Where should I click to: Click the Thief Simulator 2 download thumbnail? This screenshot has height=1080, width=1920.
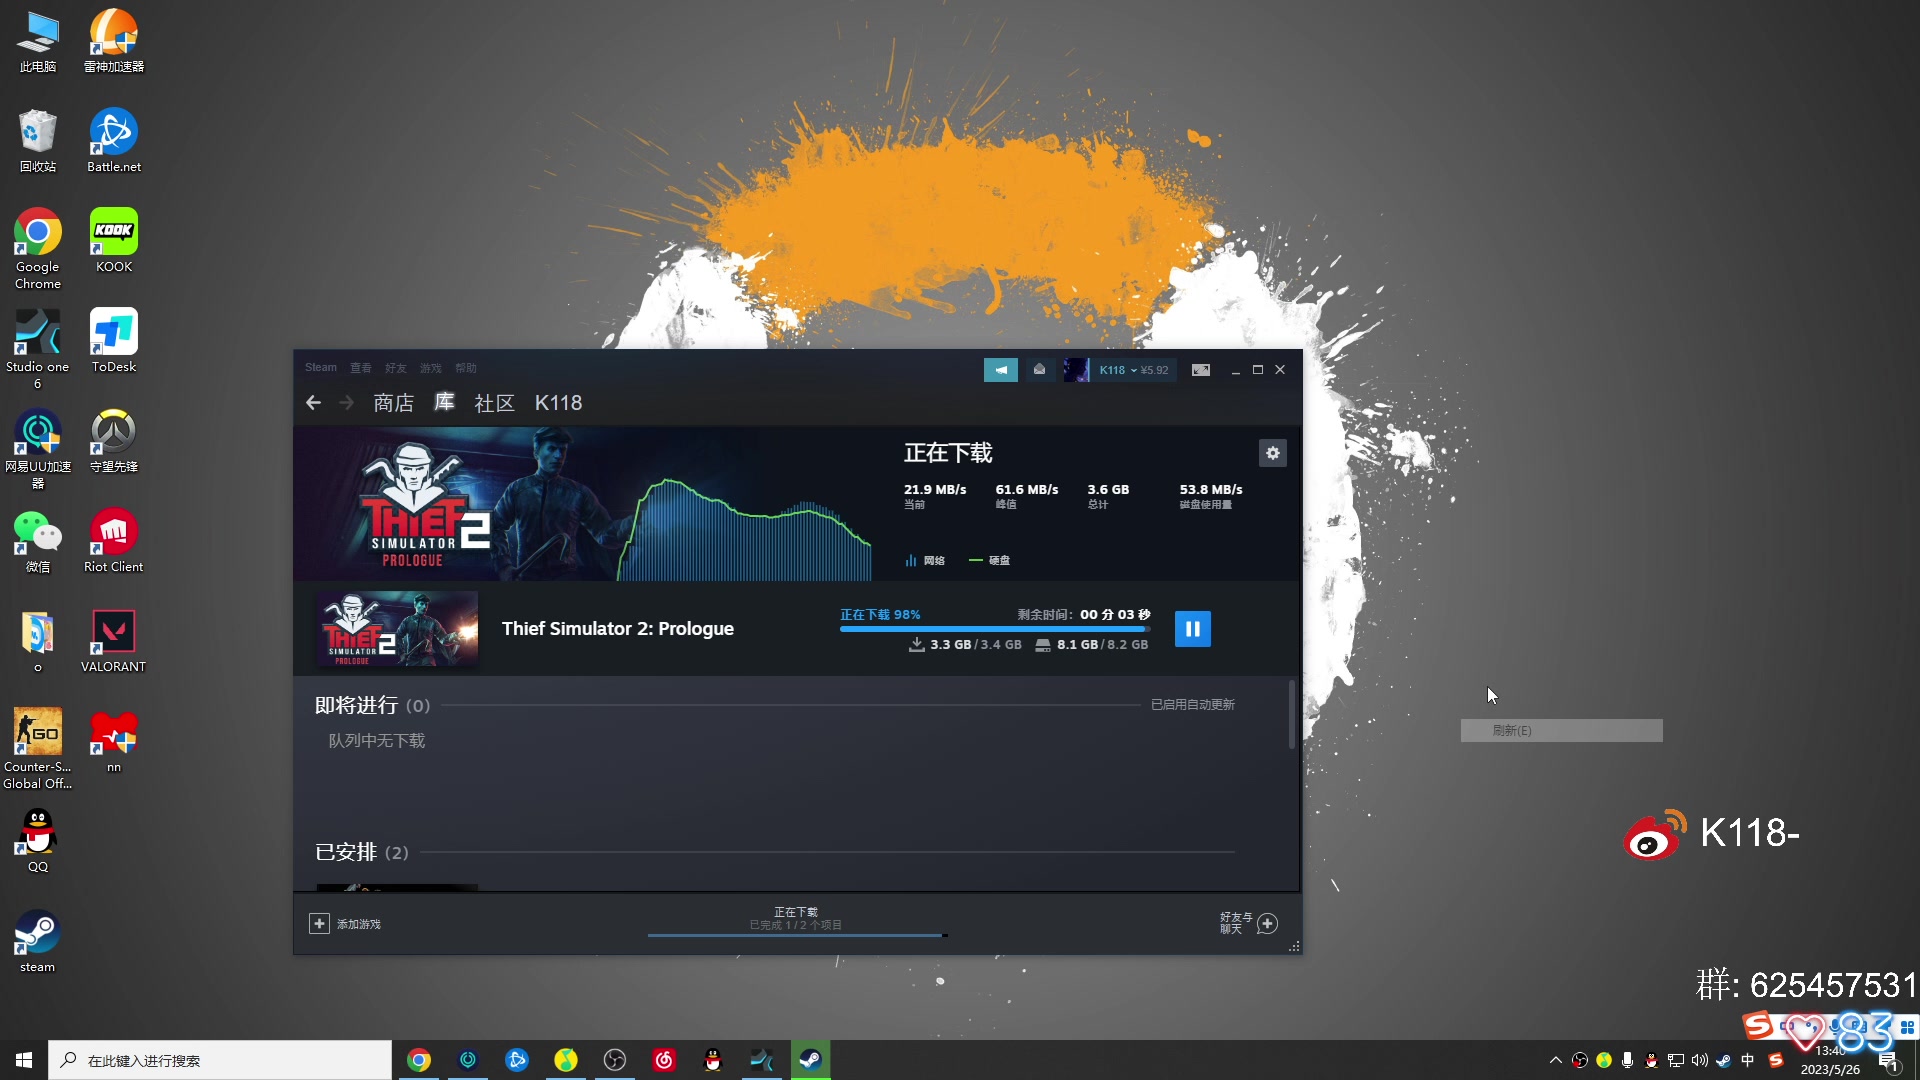pos(396,629)
